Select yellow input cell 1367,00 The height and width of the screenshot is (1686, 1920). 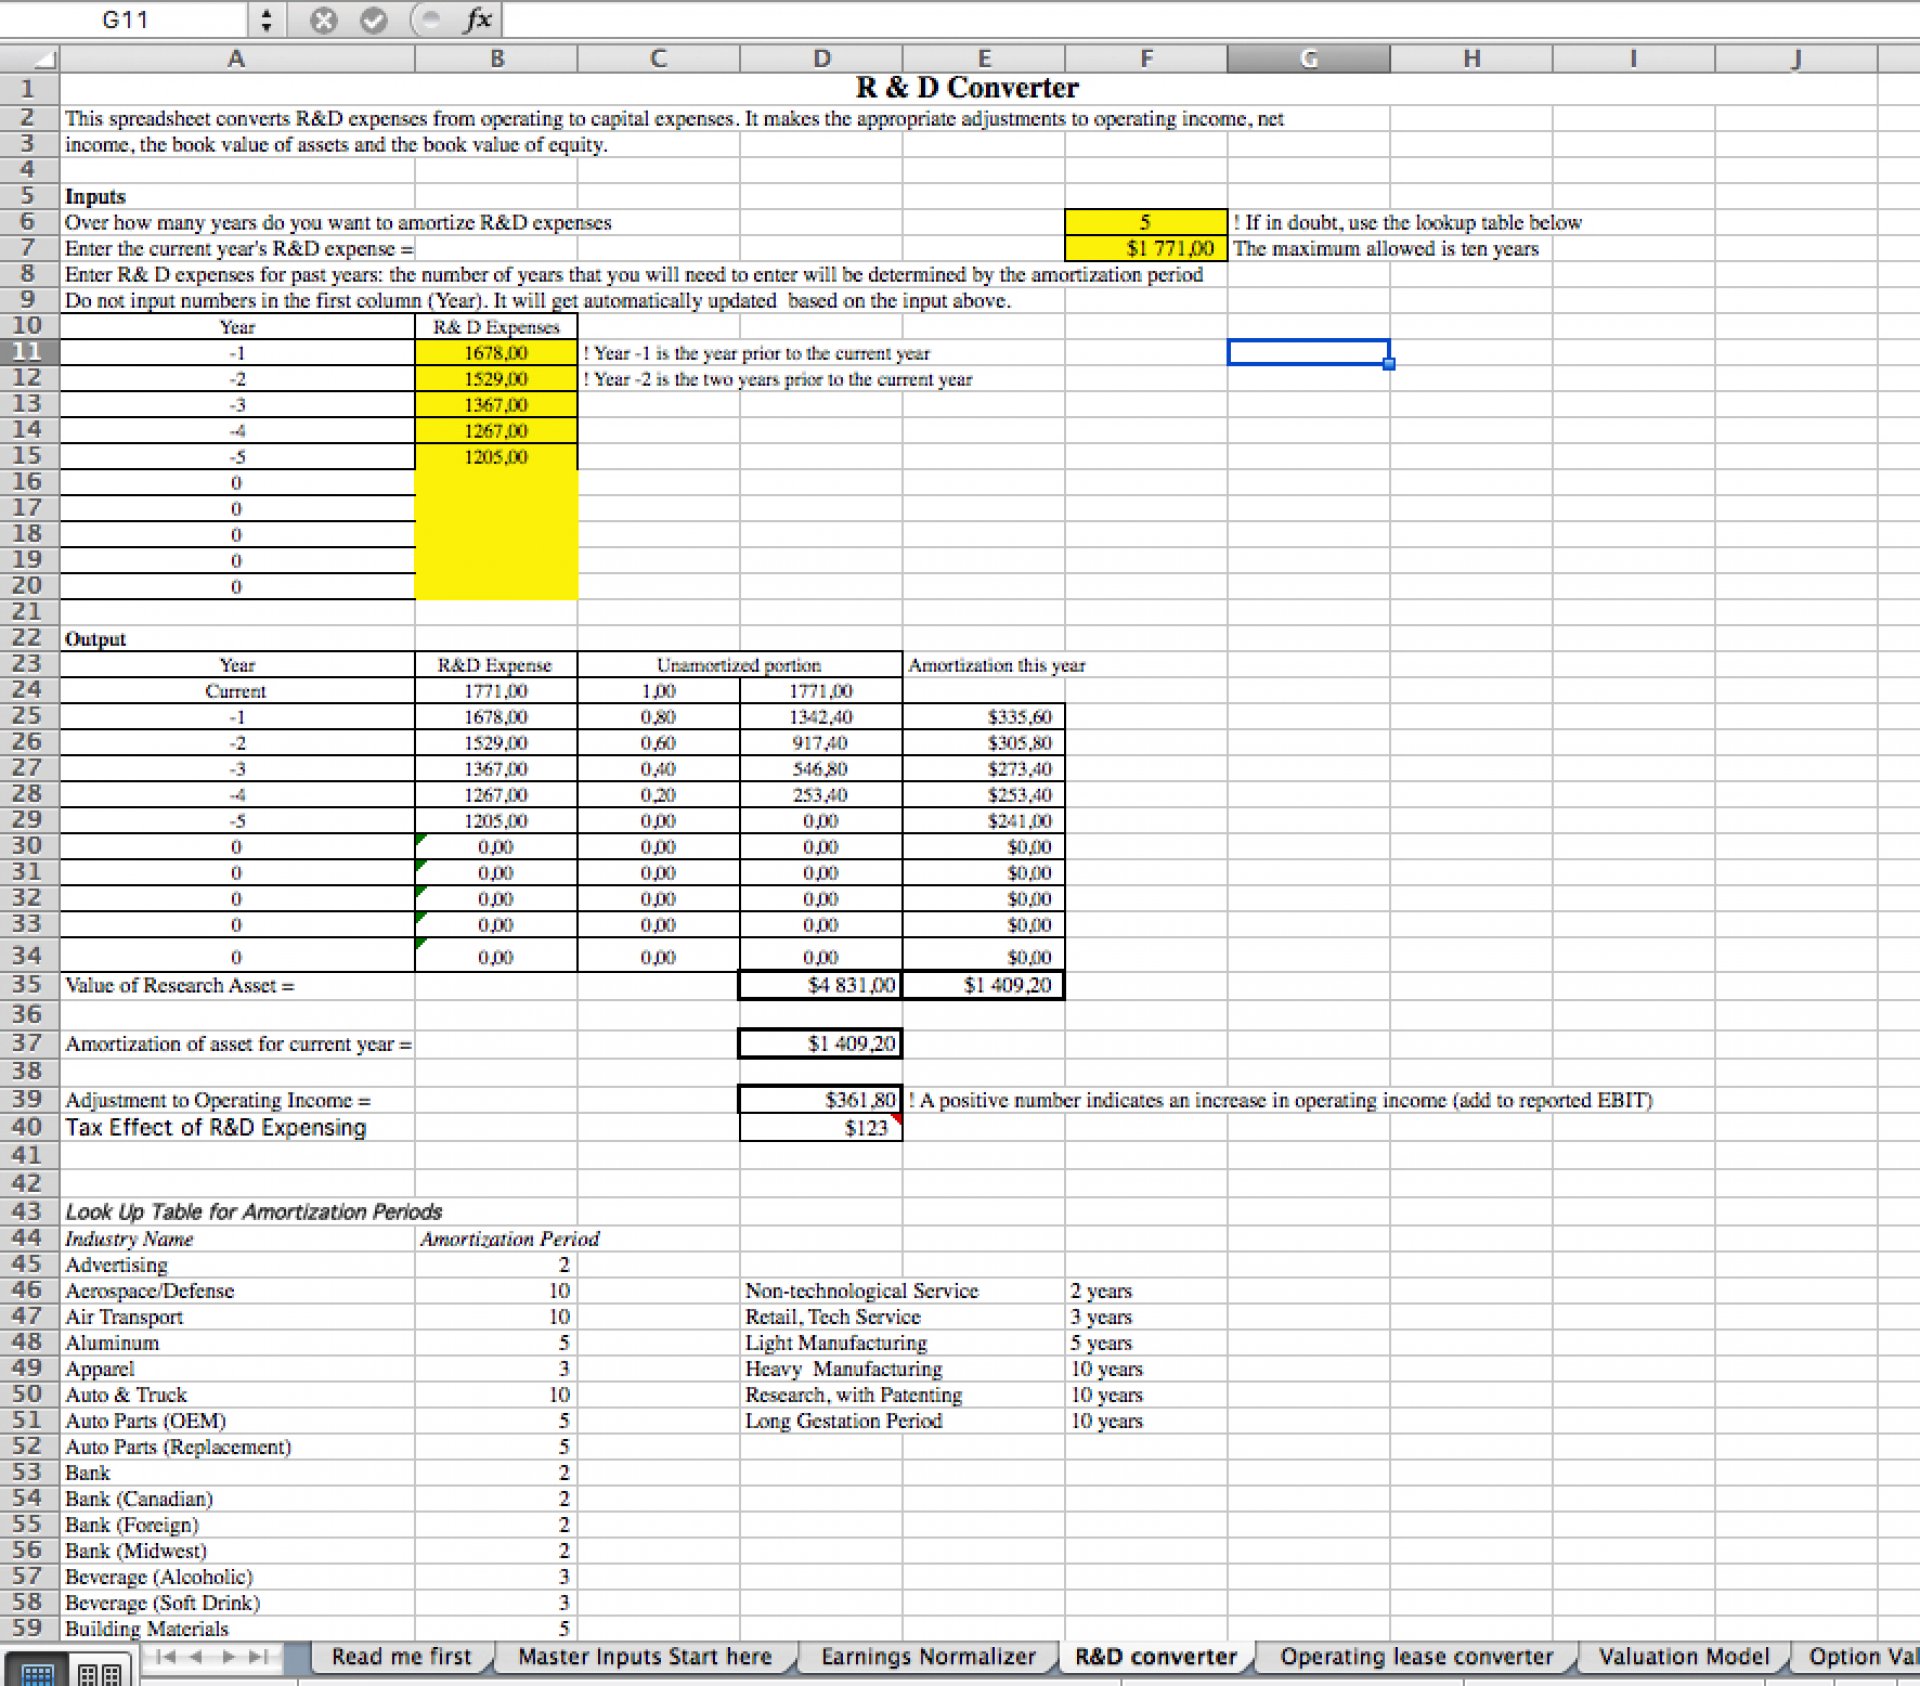coord(496,404)
